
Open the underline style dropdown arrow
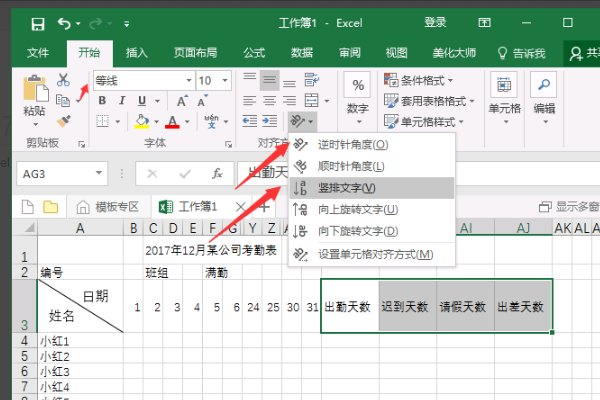tap(157, 101)
